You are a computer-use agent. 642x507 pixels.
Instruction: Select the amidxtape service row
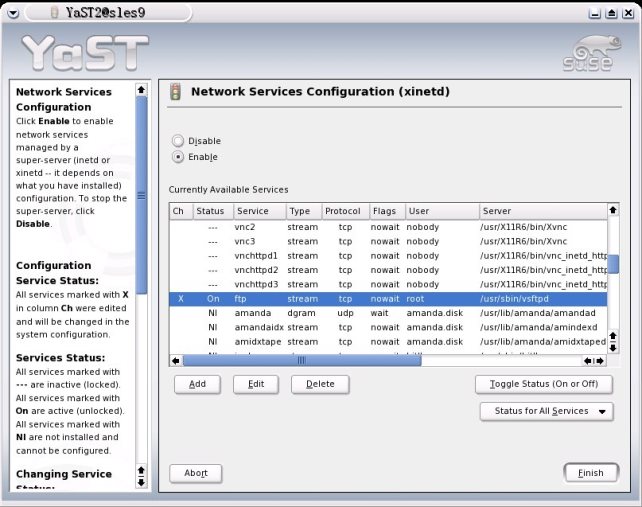pyautogui.click(x=388, y=342)
